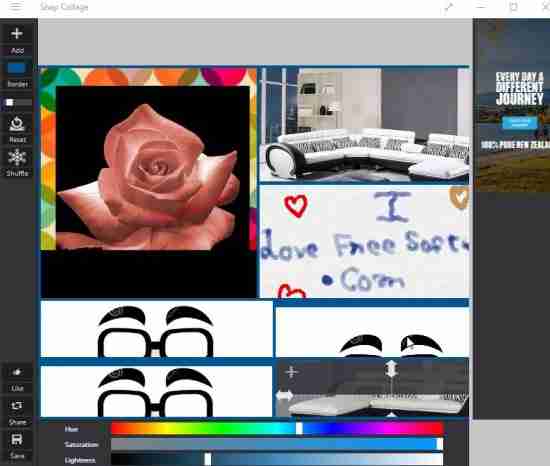The image size is (550, 466).
Task: Select the 'I love Free Soft' handwriting photo
Action: click(x=364, y=242)
